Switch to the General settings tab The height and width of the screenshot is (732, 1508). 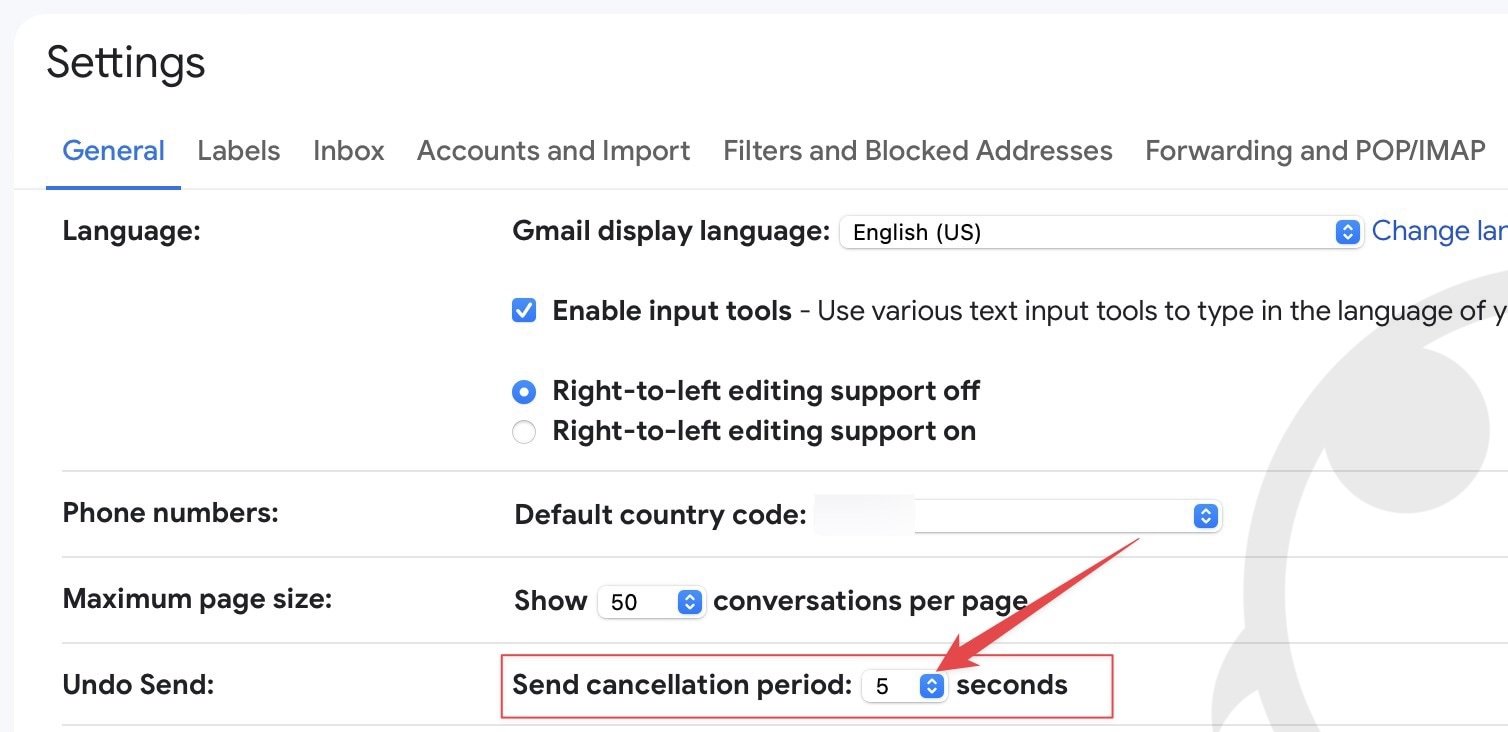[113, 151]
